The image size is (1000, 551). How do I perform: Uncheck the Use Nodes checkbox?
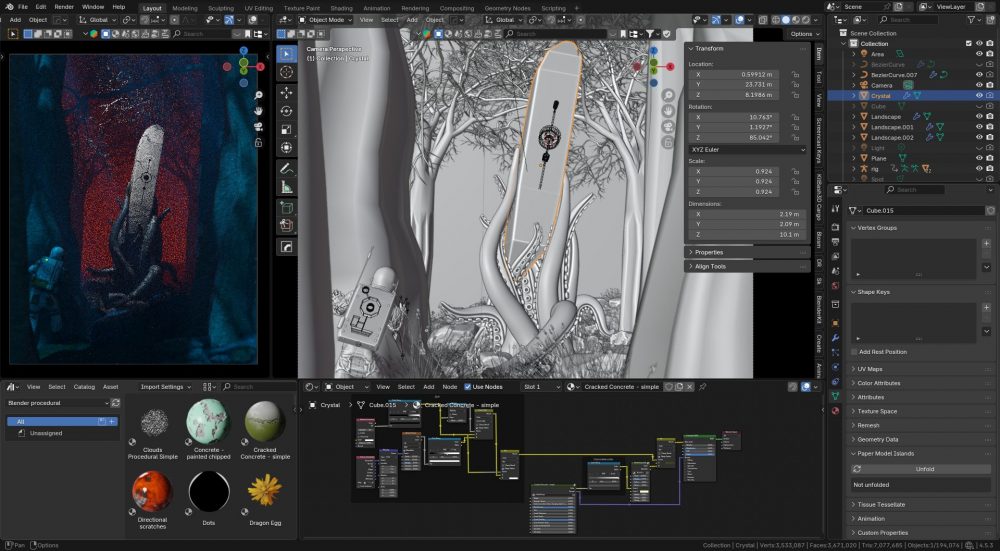tap(468, 387)
